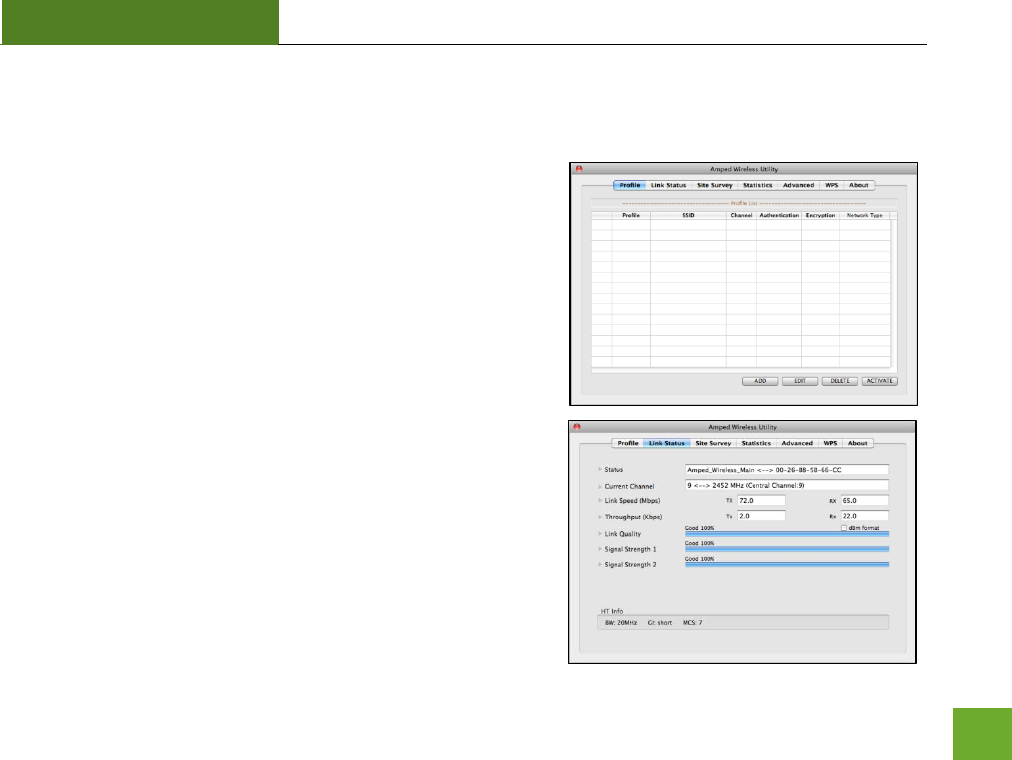Image resolution: width=1012 pixels, height=760 pixels.
Task: Click the Status field showing Amped_Wireless_Main
Action: click(787, 470)
